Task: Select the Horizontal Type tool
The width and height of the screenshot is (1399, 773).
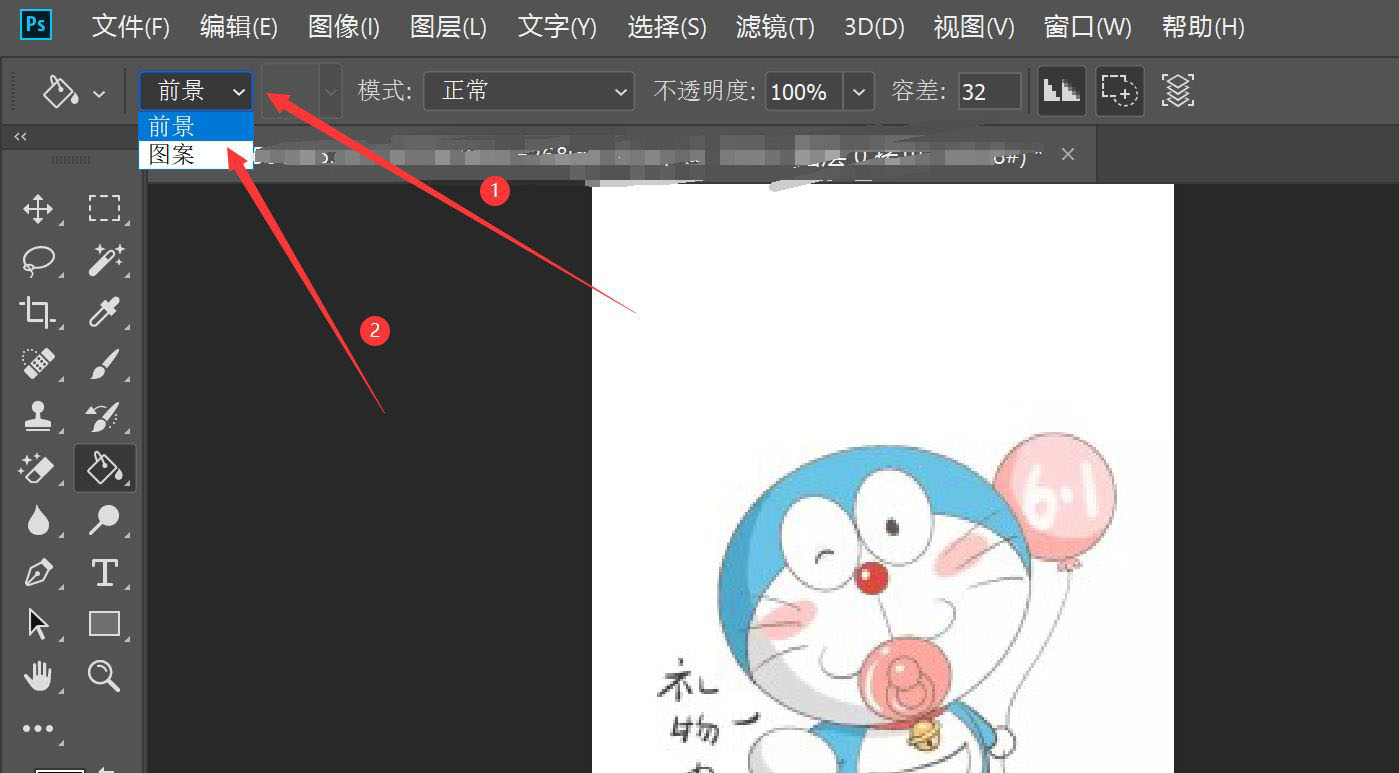Action: [104, 573]
